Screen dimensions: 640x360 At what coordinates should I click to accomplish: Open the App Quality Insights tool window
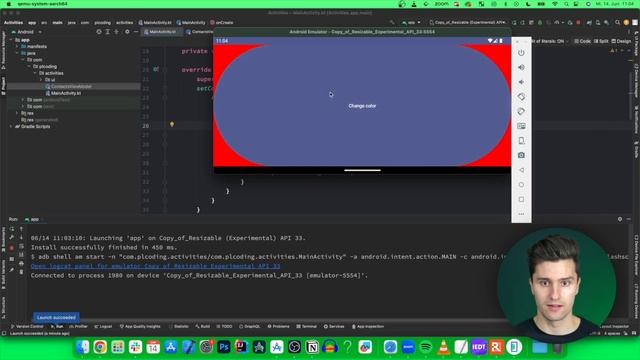point(140,327)
